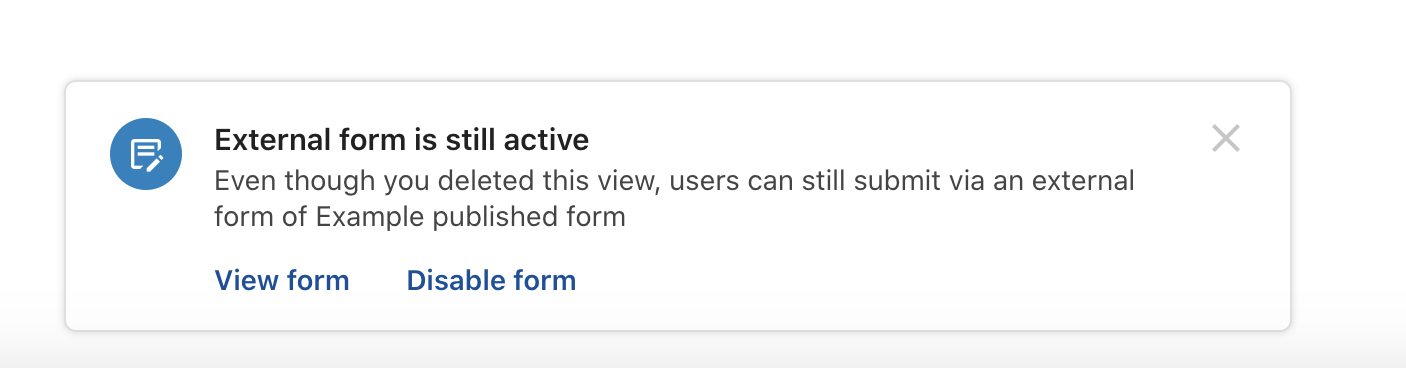
Task: Click "Disable form" next to View form
Action: point(491,280)
